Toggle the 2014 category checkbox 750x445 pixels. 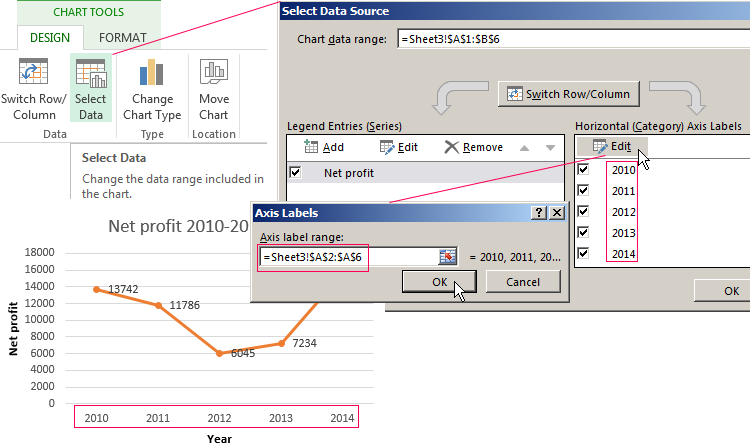point(584,254)
